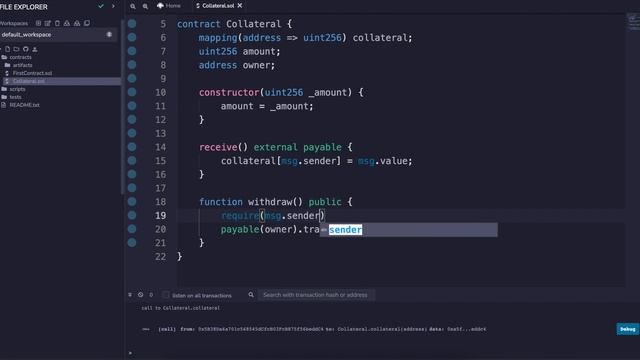Click the first warning triangle workspace icon

point(67,23)
